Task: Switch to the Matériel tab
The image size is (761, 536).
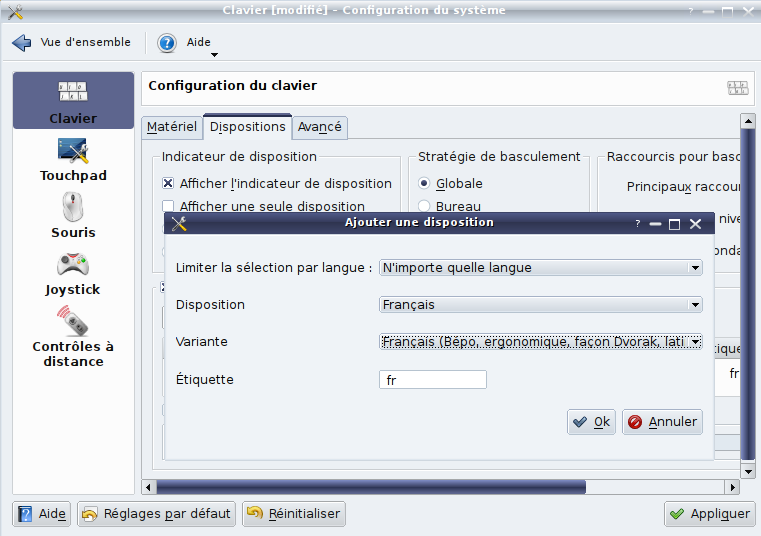Action: click(x=172, y=127)
